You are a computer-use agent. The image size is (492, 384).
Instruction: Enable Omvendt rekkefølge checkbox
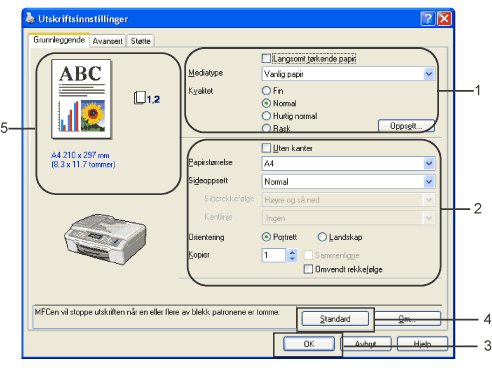point(308,269)
